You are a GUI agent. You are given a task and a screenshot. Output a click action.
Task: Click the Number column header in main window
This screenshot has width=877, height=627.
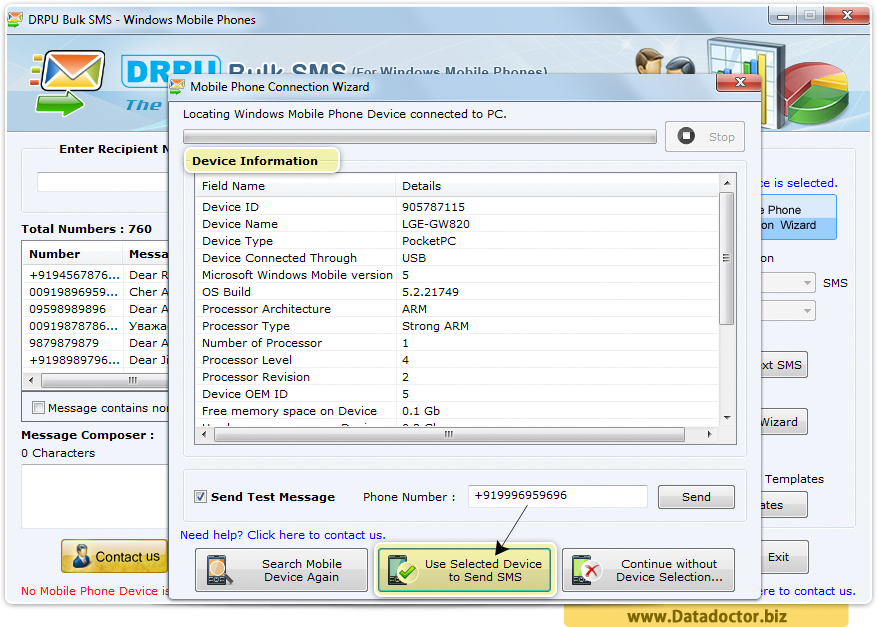73,254
